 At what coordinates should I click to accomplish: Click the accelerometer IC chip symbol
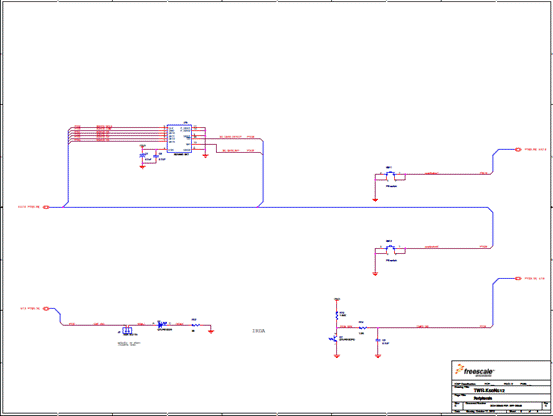pos(179,139)
